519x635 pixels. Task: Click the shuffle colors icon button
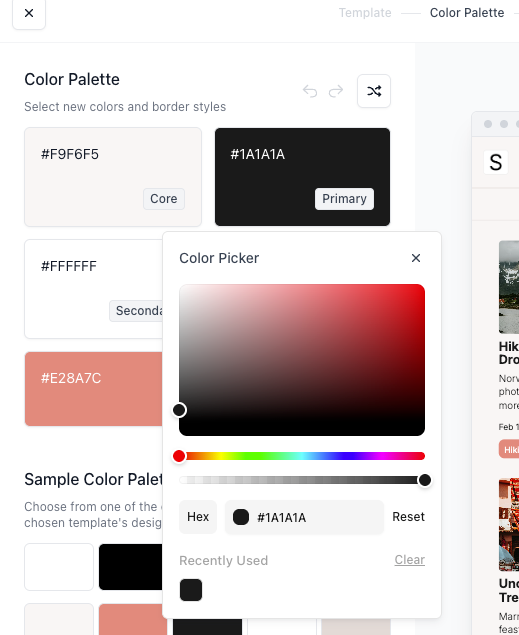(374, 91)
